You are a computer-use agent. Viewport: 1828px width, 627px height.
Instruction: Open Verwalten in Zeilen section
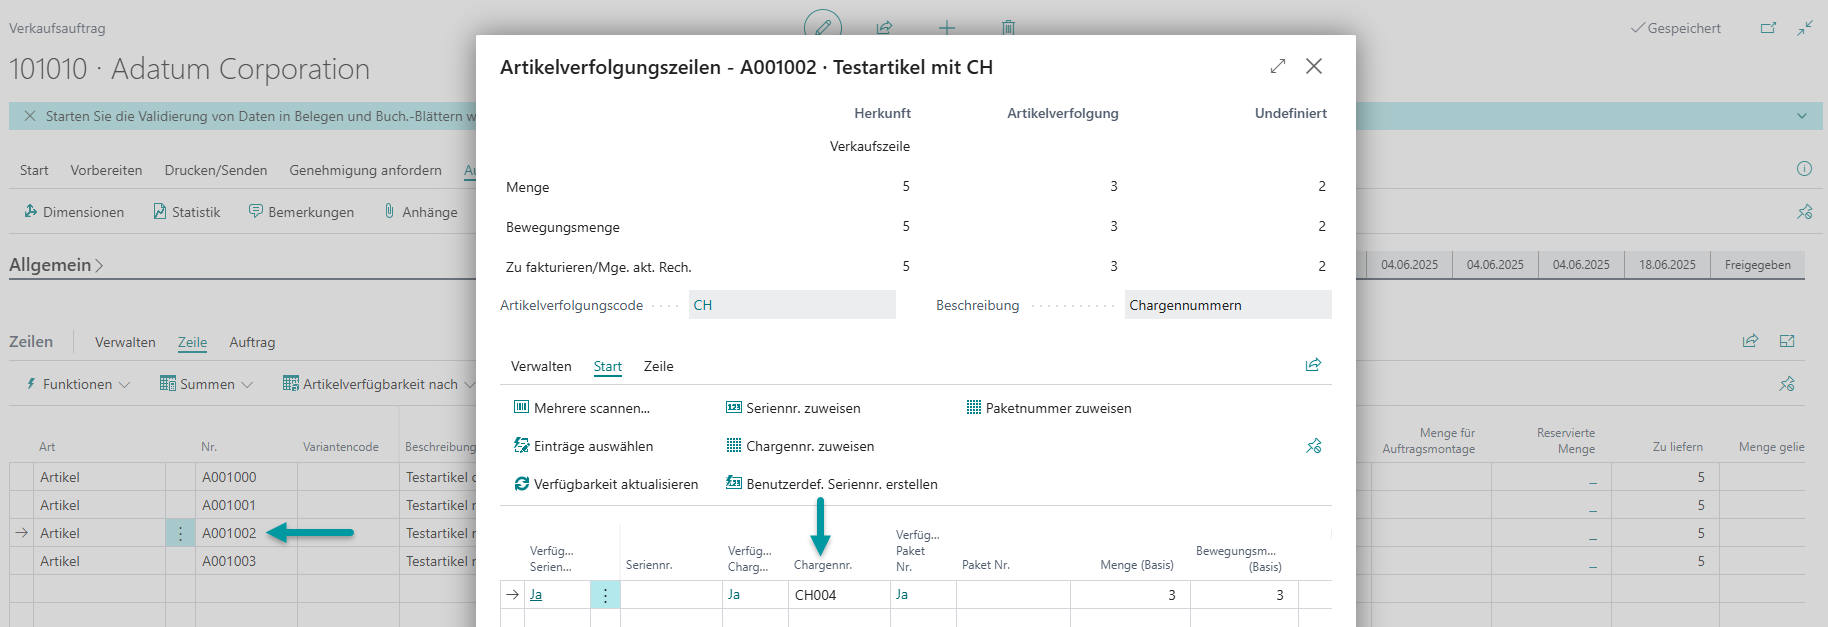point(125,342)
